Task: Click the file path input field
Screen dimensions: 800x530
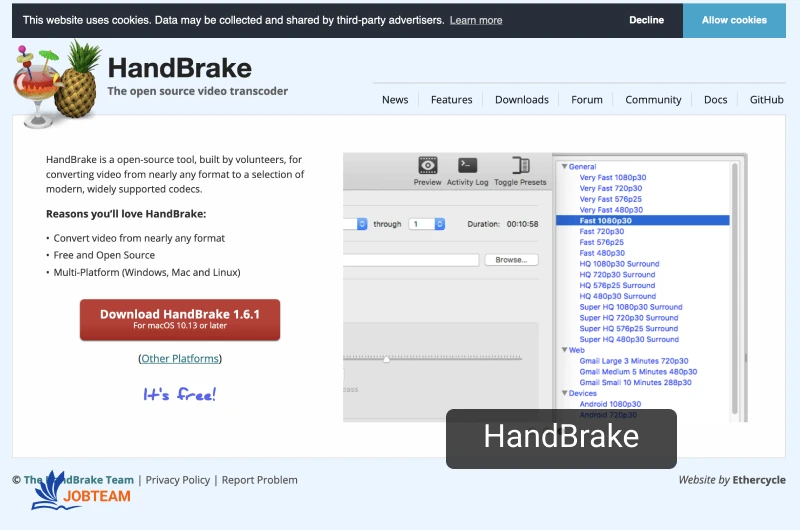Action: 411,260
